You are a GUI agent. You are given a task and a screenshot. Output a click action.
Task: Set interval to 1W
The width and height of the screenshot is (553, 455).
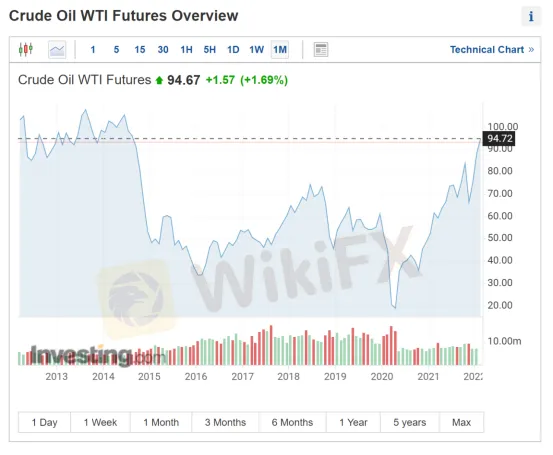tap(256, 49)
